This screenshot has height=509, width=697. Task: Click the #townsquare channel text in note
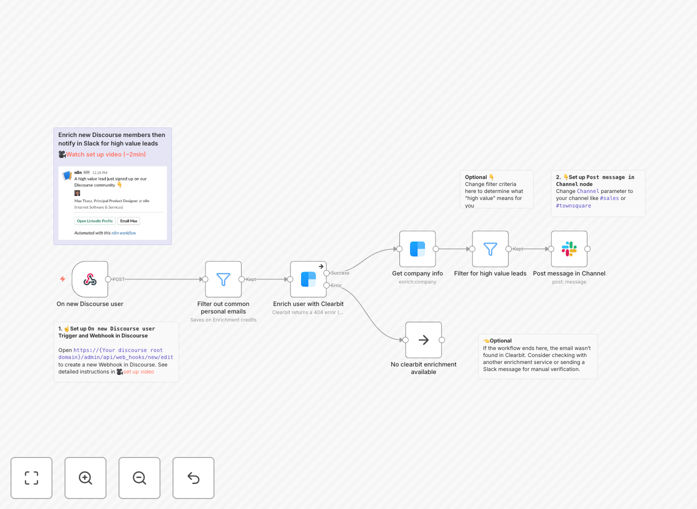coord(573,205)
